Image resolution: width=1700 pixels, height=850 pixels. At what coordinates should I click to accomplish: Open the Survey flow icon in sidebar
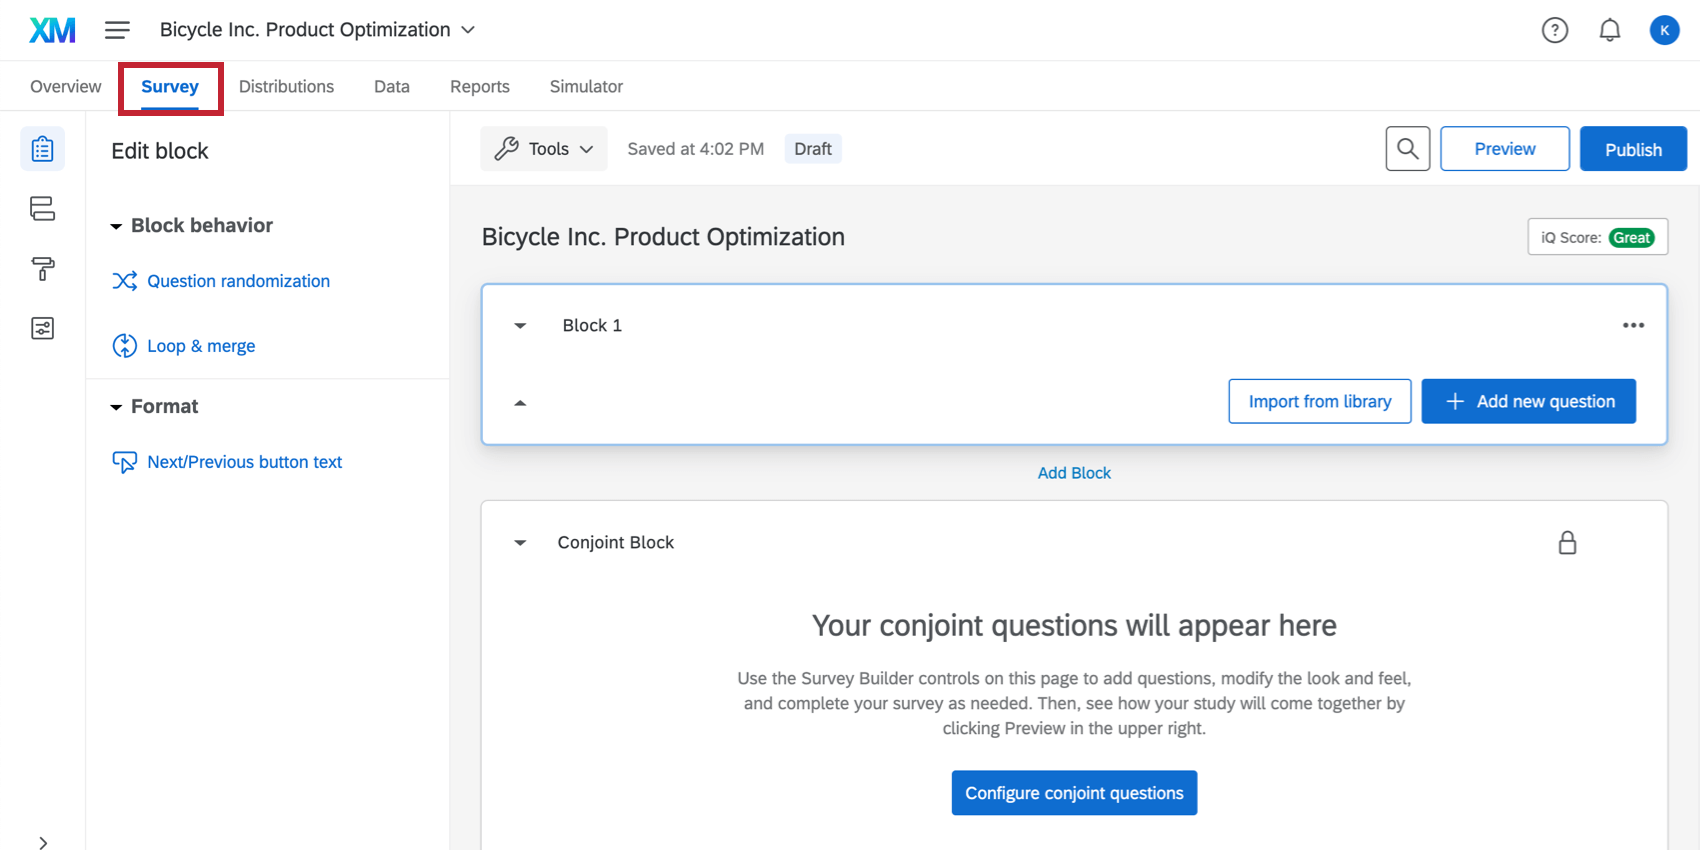(x=42, y=208)
